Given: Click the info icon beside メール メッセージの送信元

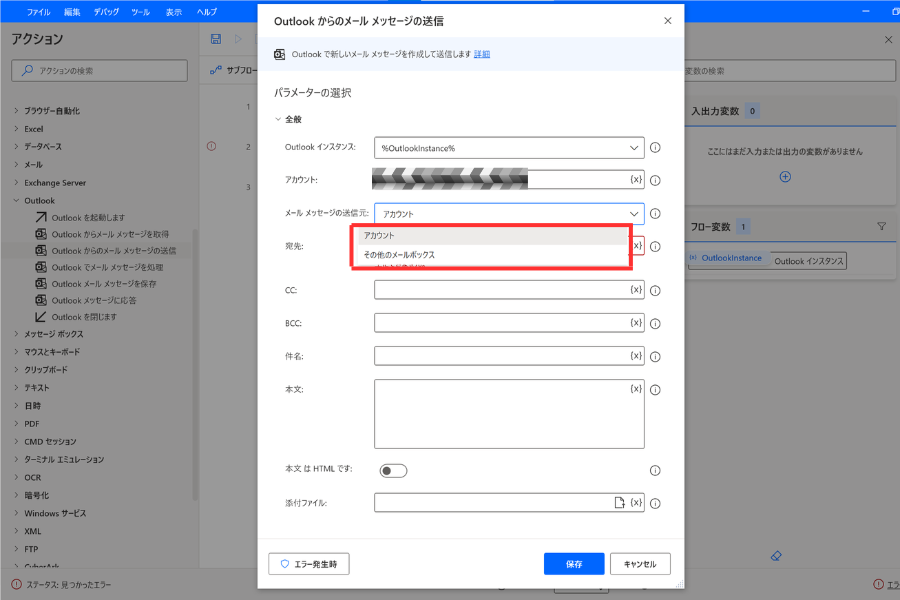Looking at the screenshot, I should pyautogui.click(x=655, y=214).
